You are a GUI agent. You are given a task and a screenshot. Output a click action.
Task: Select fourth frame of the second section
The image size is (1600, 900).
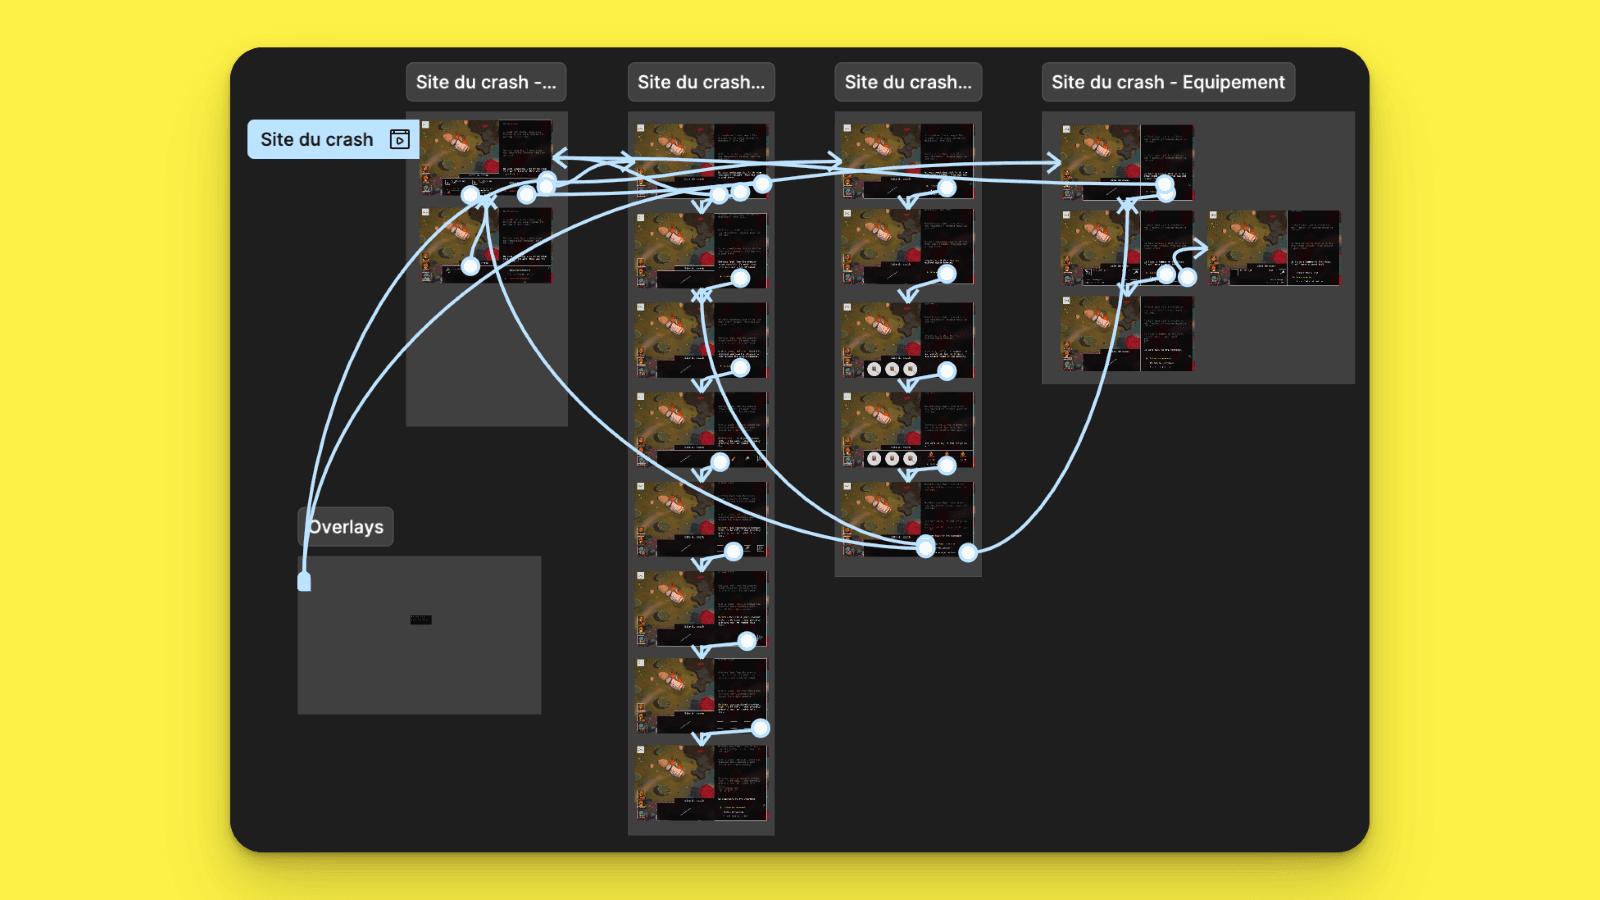701,429
